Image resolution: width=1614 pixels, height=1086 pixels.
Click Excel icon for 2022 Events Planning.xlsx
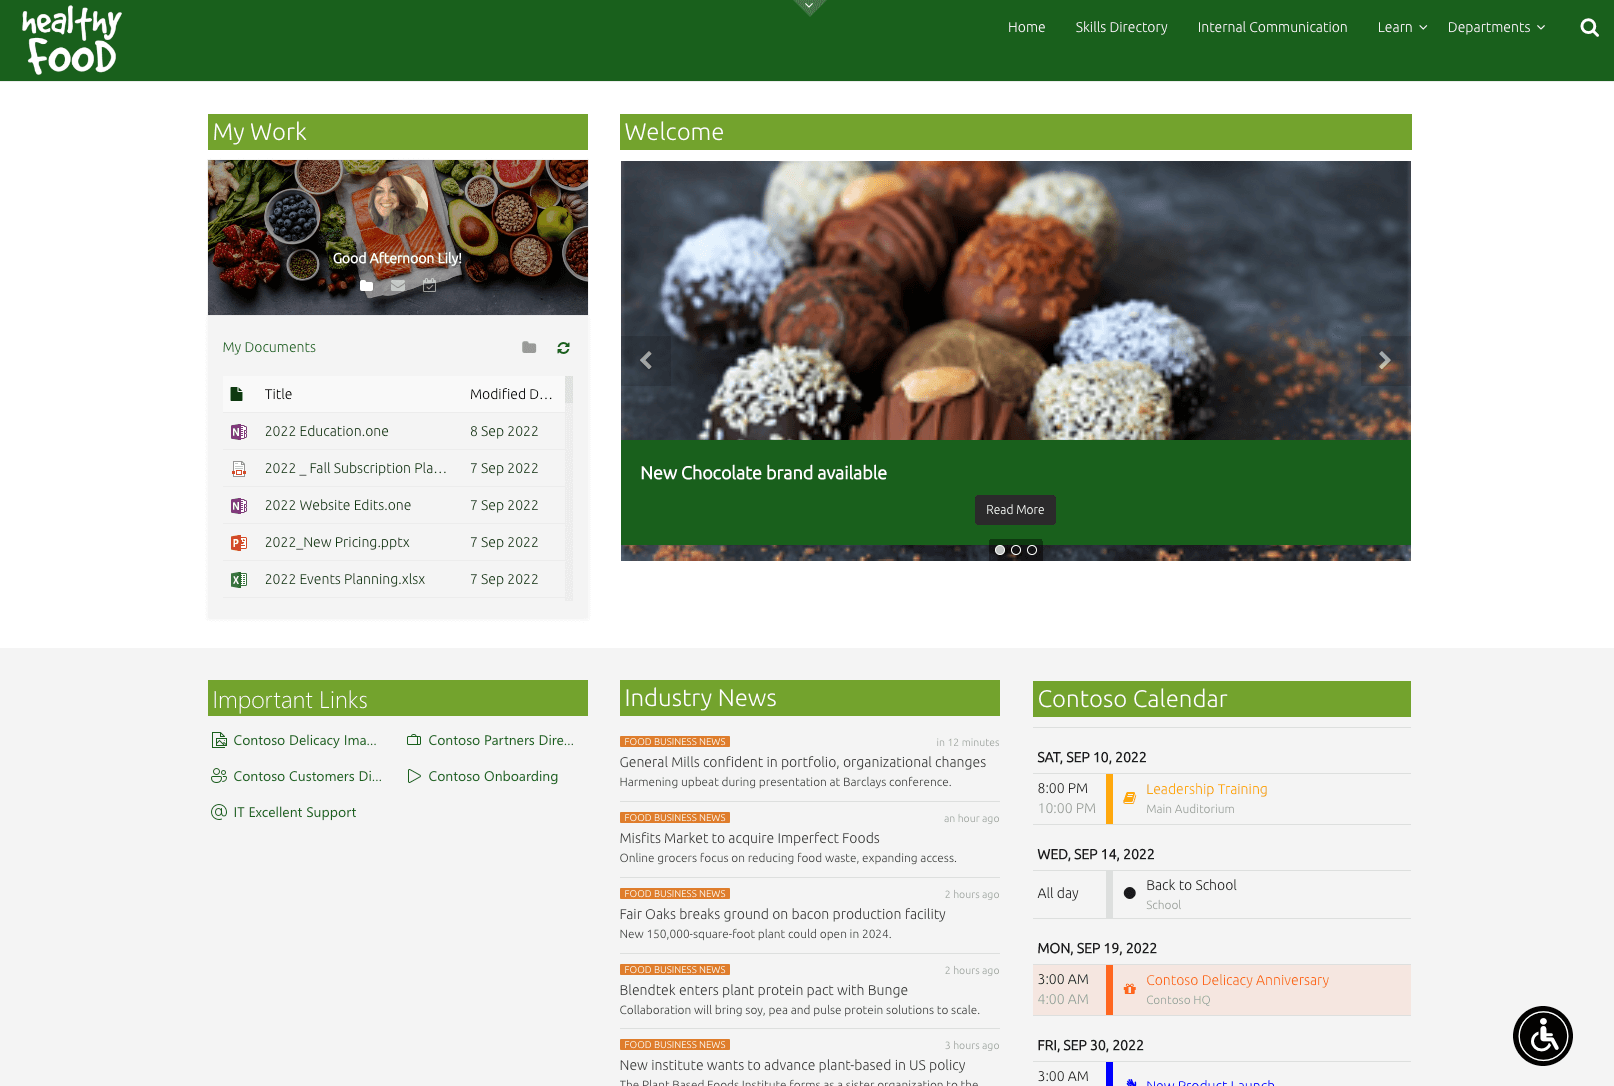coord(239,580)
